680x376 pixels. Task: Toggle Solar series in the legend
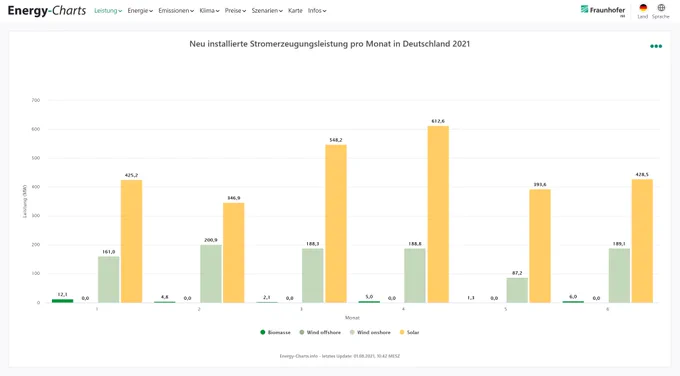(409, 332)
